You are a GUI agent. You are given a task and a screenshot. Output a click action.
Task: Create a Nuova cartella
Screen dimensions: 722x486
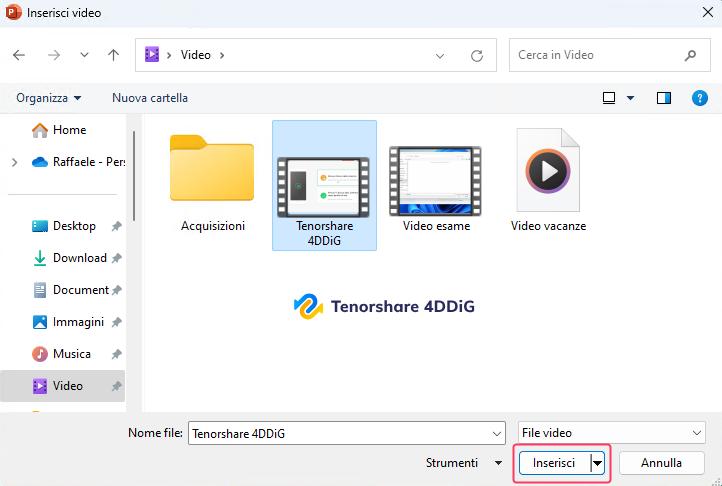click(x=150, y=98)
